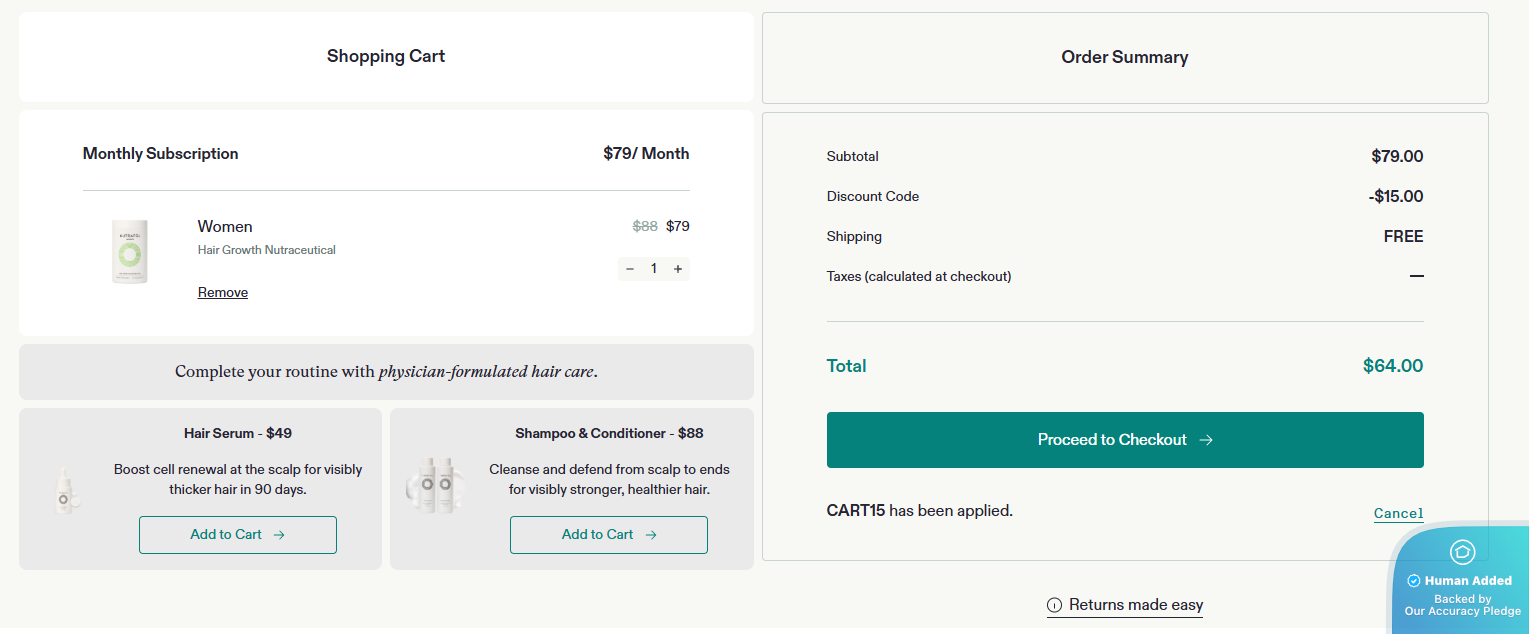Screen dimensions: 1529x634
Task: Open the Returns made easy link
Action: (x=1135, y=605)
